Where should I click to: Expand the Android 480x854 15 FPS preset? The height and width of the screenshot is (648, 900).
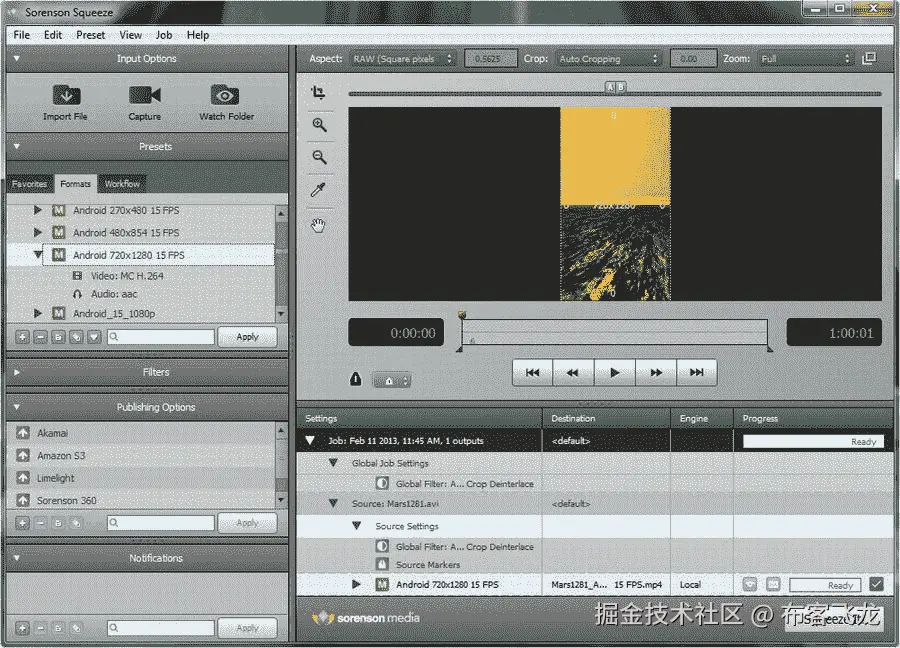[x=38, y=232]
